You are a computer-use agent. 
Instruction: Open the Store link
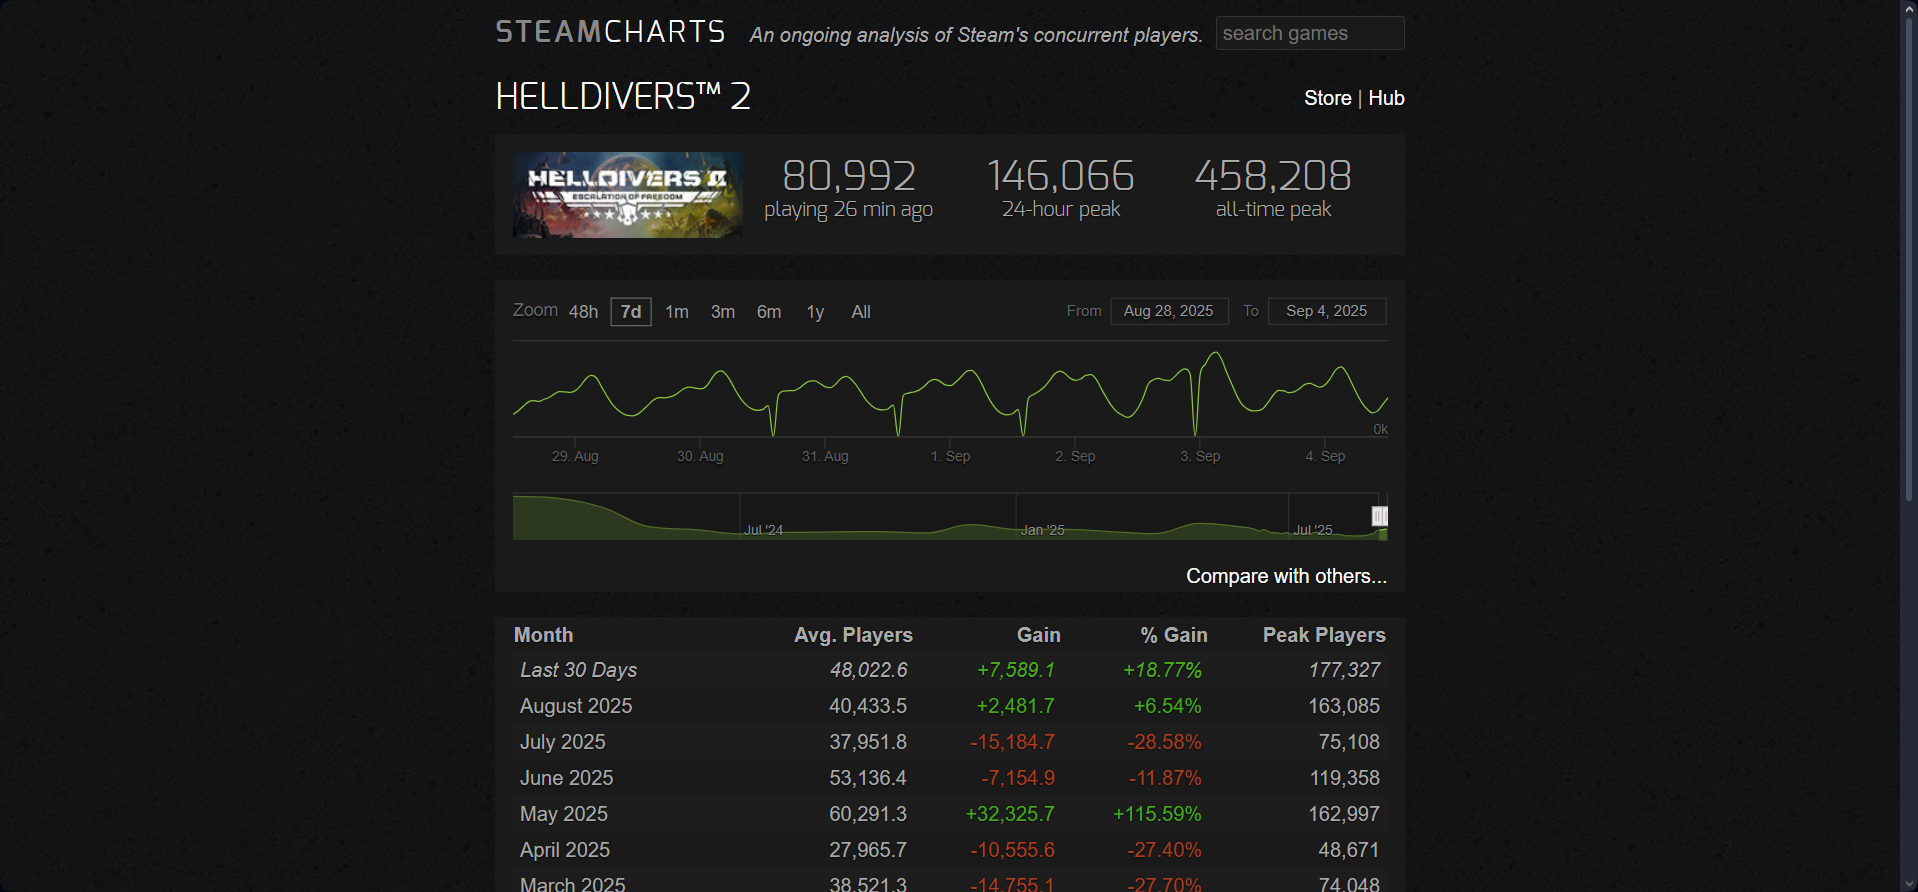tap(1327, 98)
